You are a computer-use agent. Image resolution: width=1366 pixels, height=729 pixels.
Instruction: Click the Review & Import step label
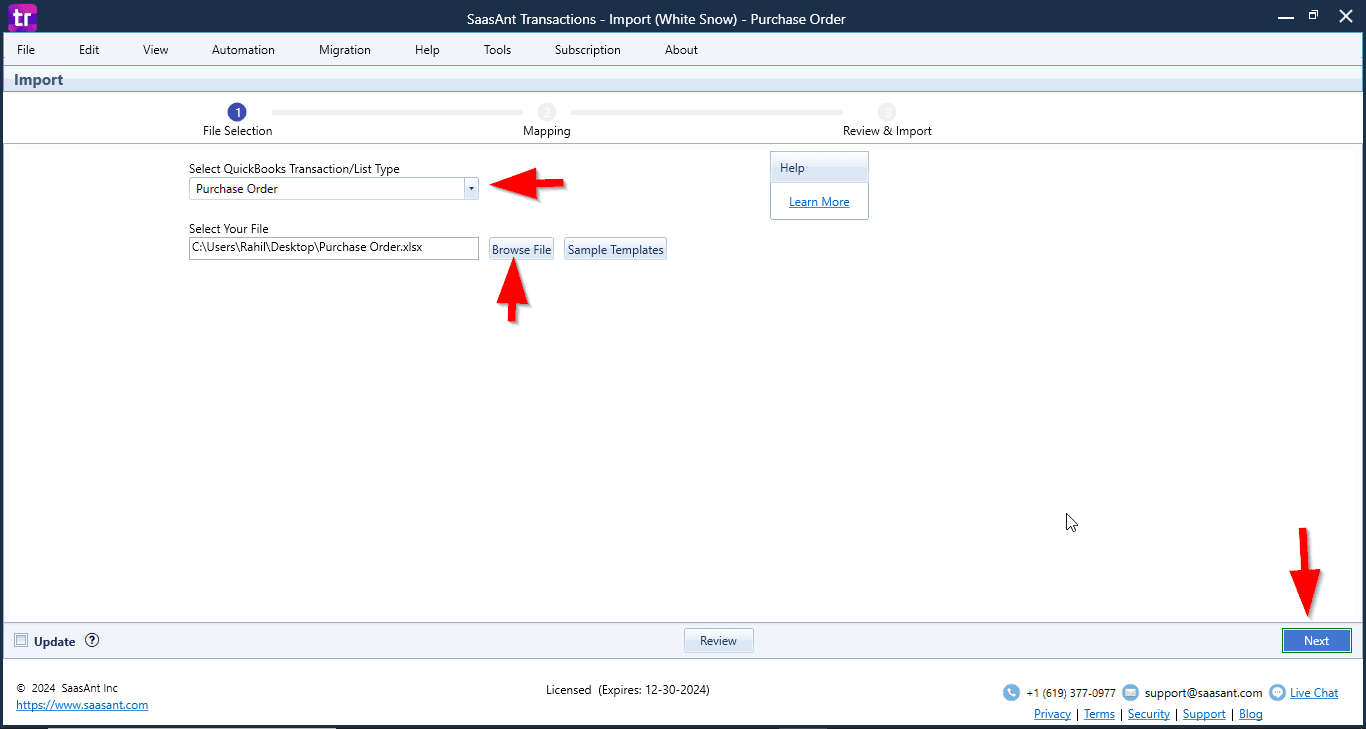point(887,131)
